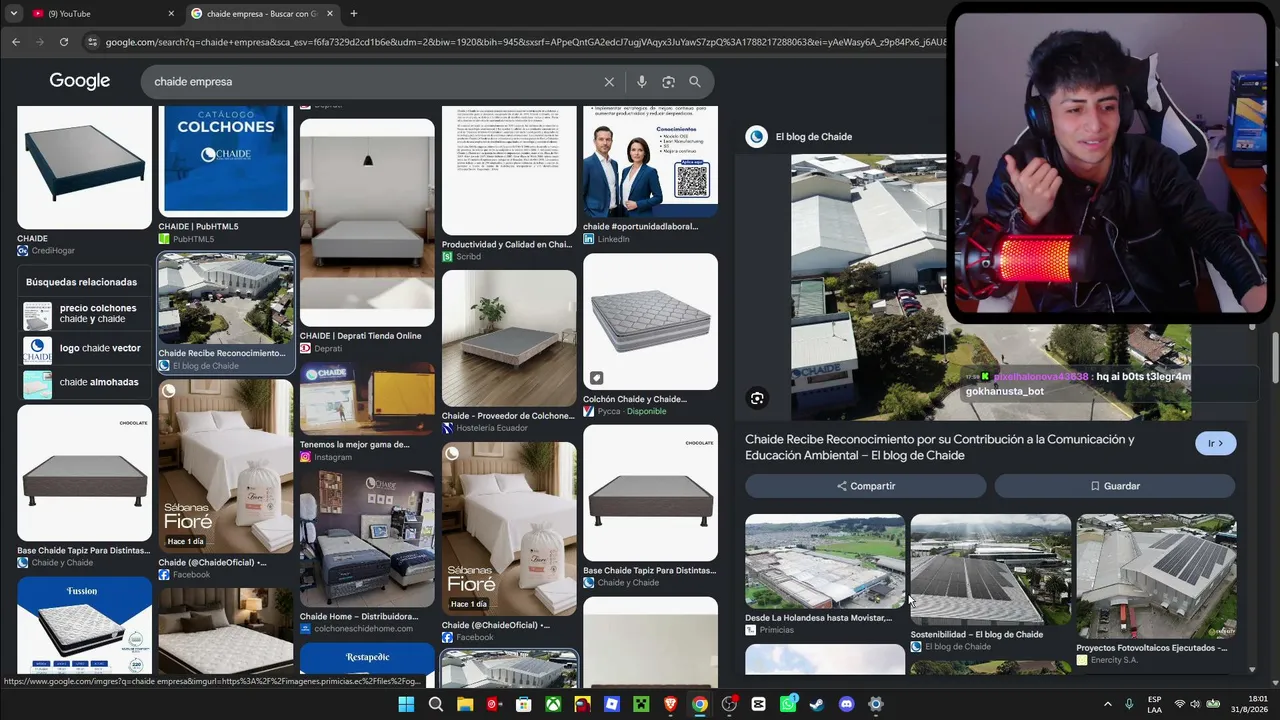Launch Roblox from taskbar
The image size is (1280, 720).
[x=611, y=704]
